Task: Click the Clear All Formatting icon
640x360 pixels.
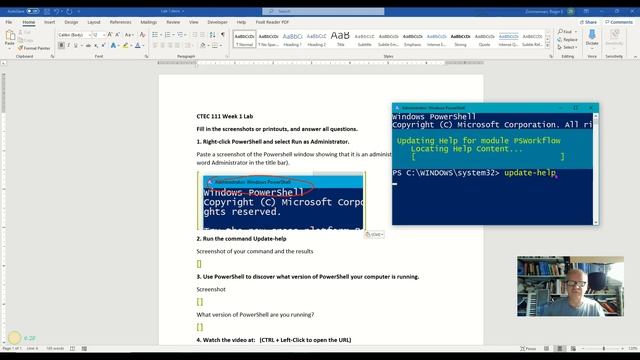Action: point(142,35)
